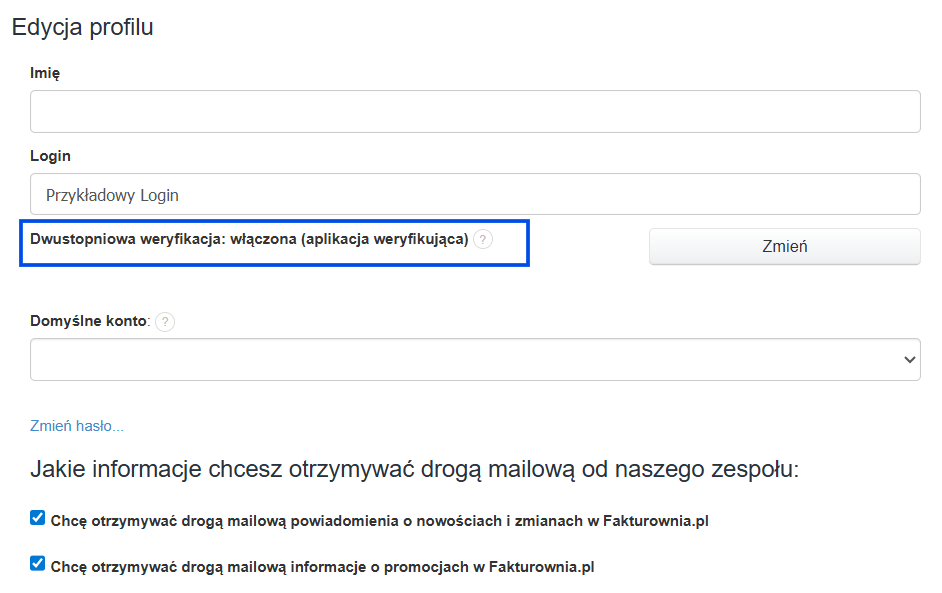Click inside the Imię input field
942x593 pixels.
(475, 111)
